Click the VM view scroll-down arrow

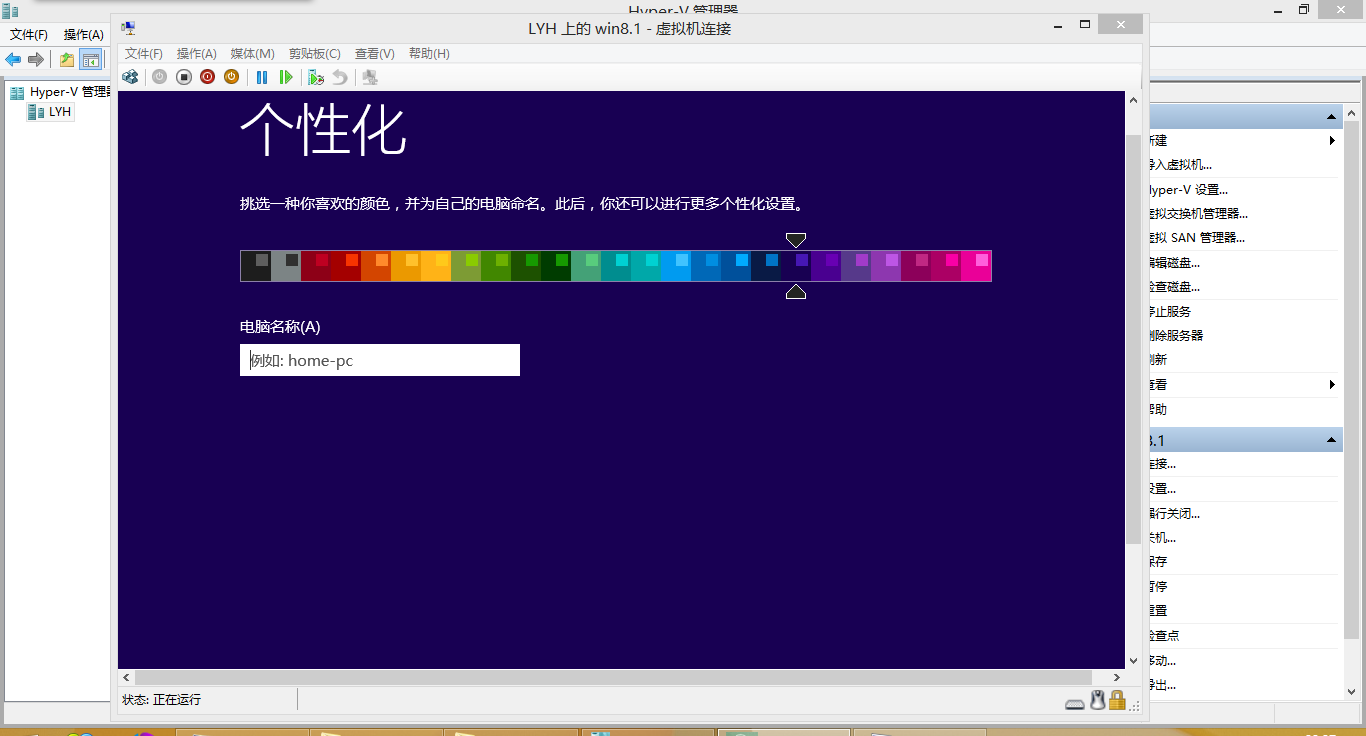[1133, 660]
